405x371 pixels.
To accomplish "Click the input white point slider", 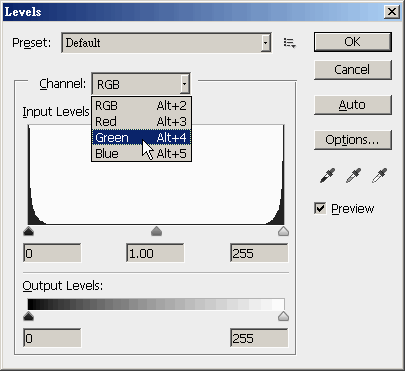I will pyautogui.click(x=283, y=231).
